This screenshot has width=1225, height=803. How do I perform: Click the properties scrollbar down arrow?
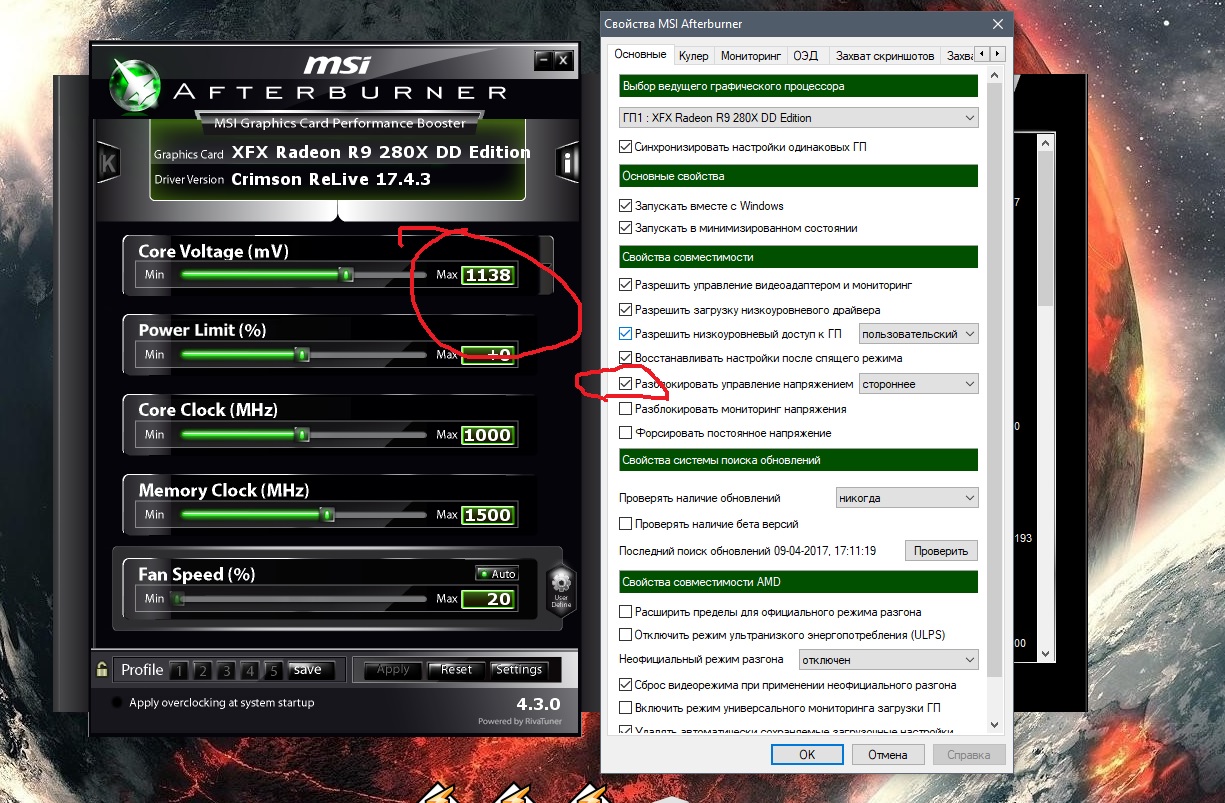pos(993,725)
